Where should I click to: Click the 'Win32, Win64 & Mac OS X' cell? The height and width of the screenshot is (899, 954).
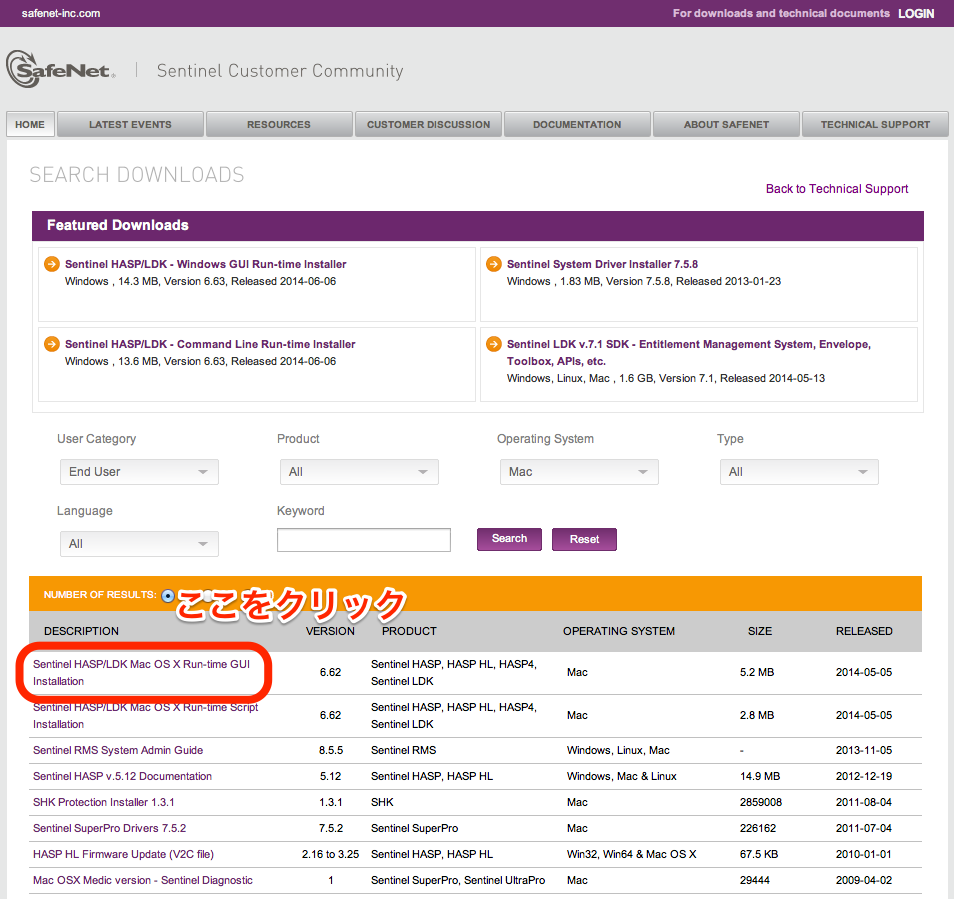[x=632, y=854]
